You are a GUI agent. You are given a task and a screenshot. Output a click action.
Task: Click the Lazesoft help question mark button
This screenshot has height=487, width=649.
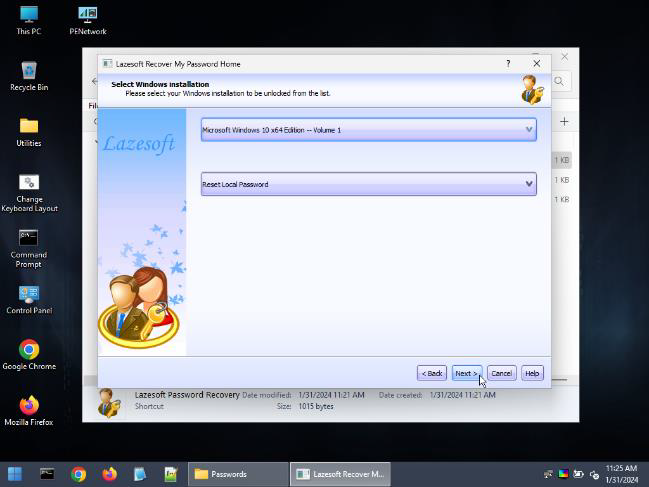508,63
